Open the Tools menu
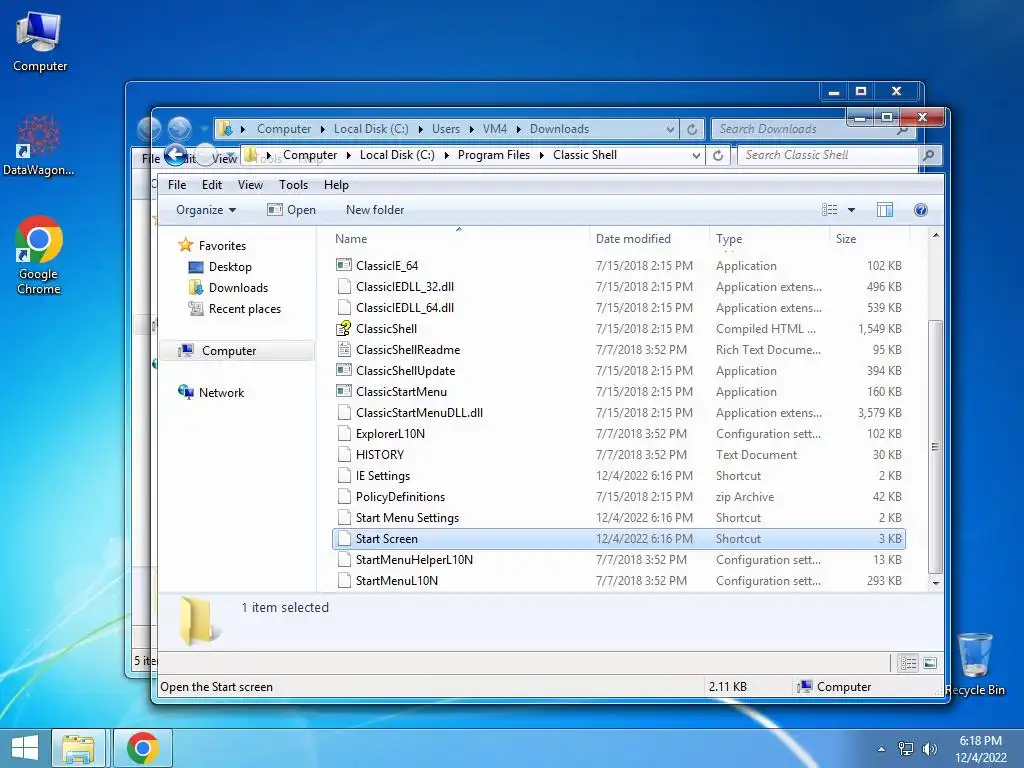 coord(293,185)
